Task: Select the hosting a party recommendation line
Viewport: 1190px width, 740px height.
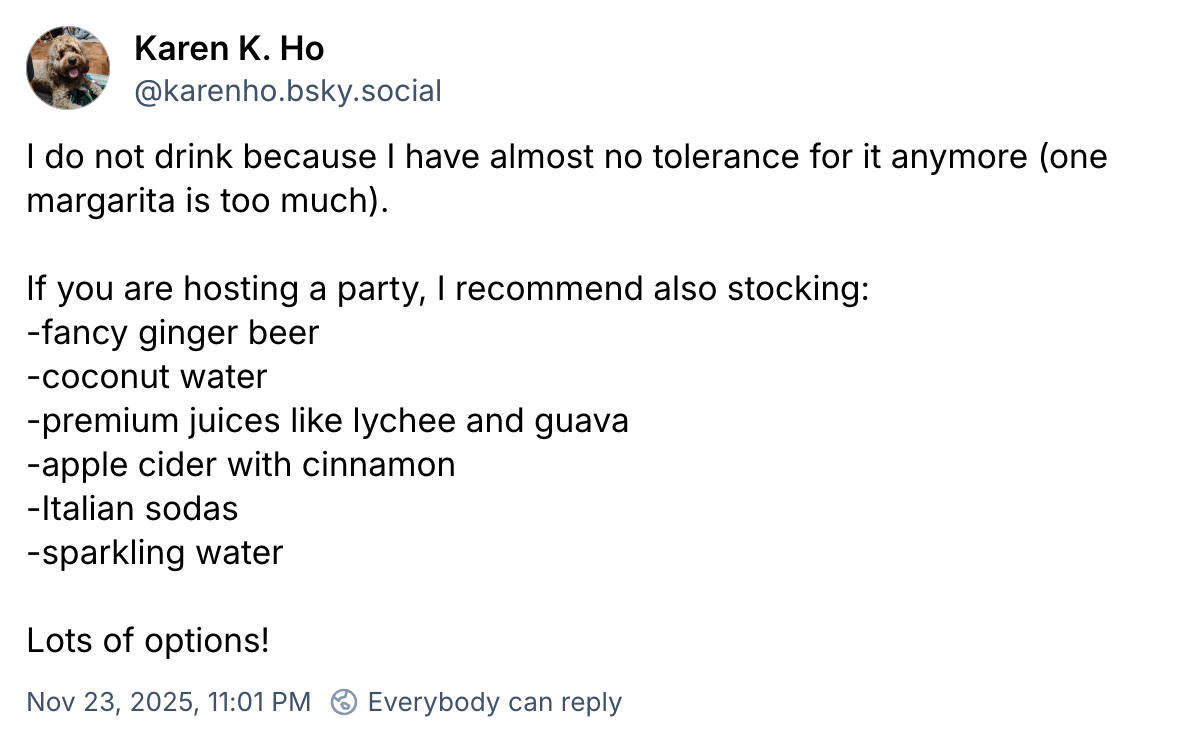Action: pyautogui.click(x=448, y=288)
